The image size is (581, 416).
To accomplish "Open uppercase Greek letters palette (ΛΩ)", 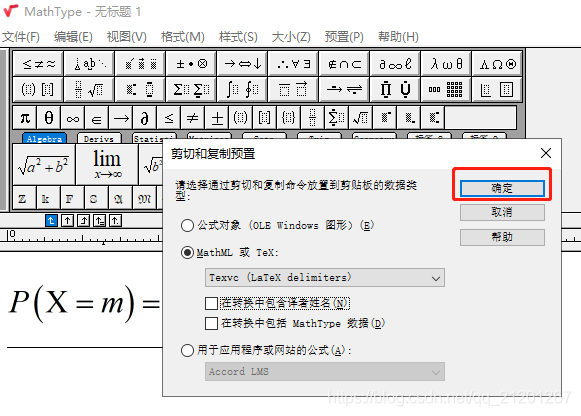I will (x=497, y=64).
